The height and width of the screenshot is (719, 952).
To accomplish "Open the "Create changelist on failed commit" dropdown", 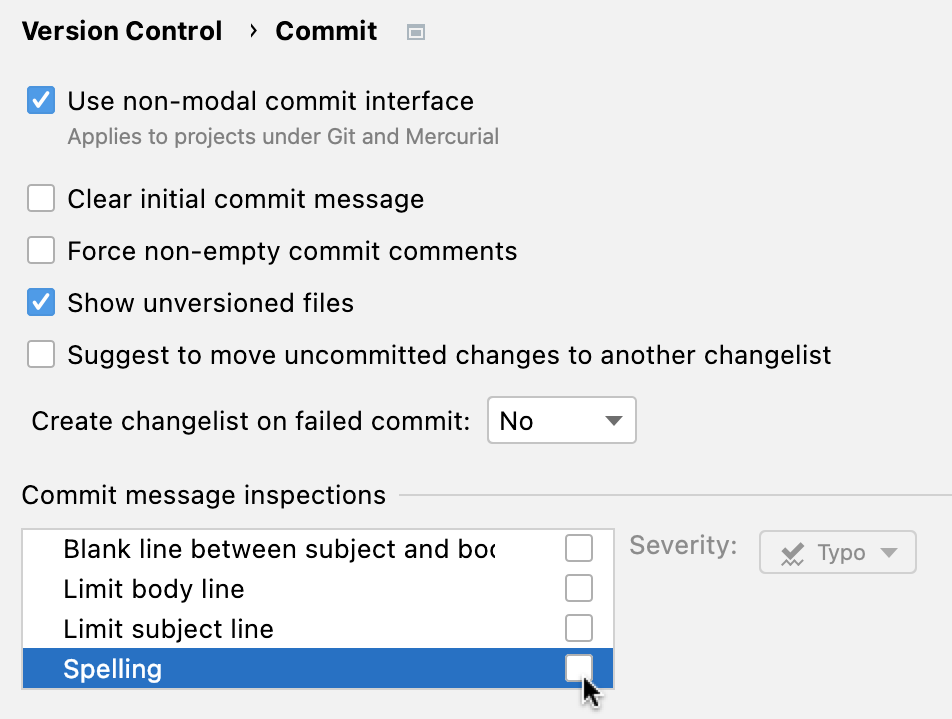I will point(561,420).
